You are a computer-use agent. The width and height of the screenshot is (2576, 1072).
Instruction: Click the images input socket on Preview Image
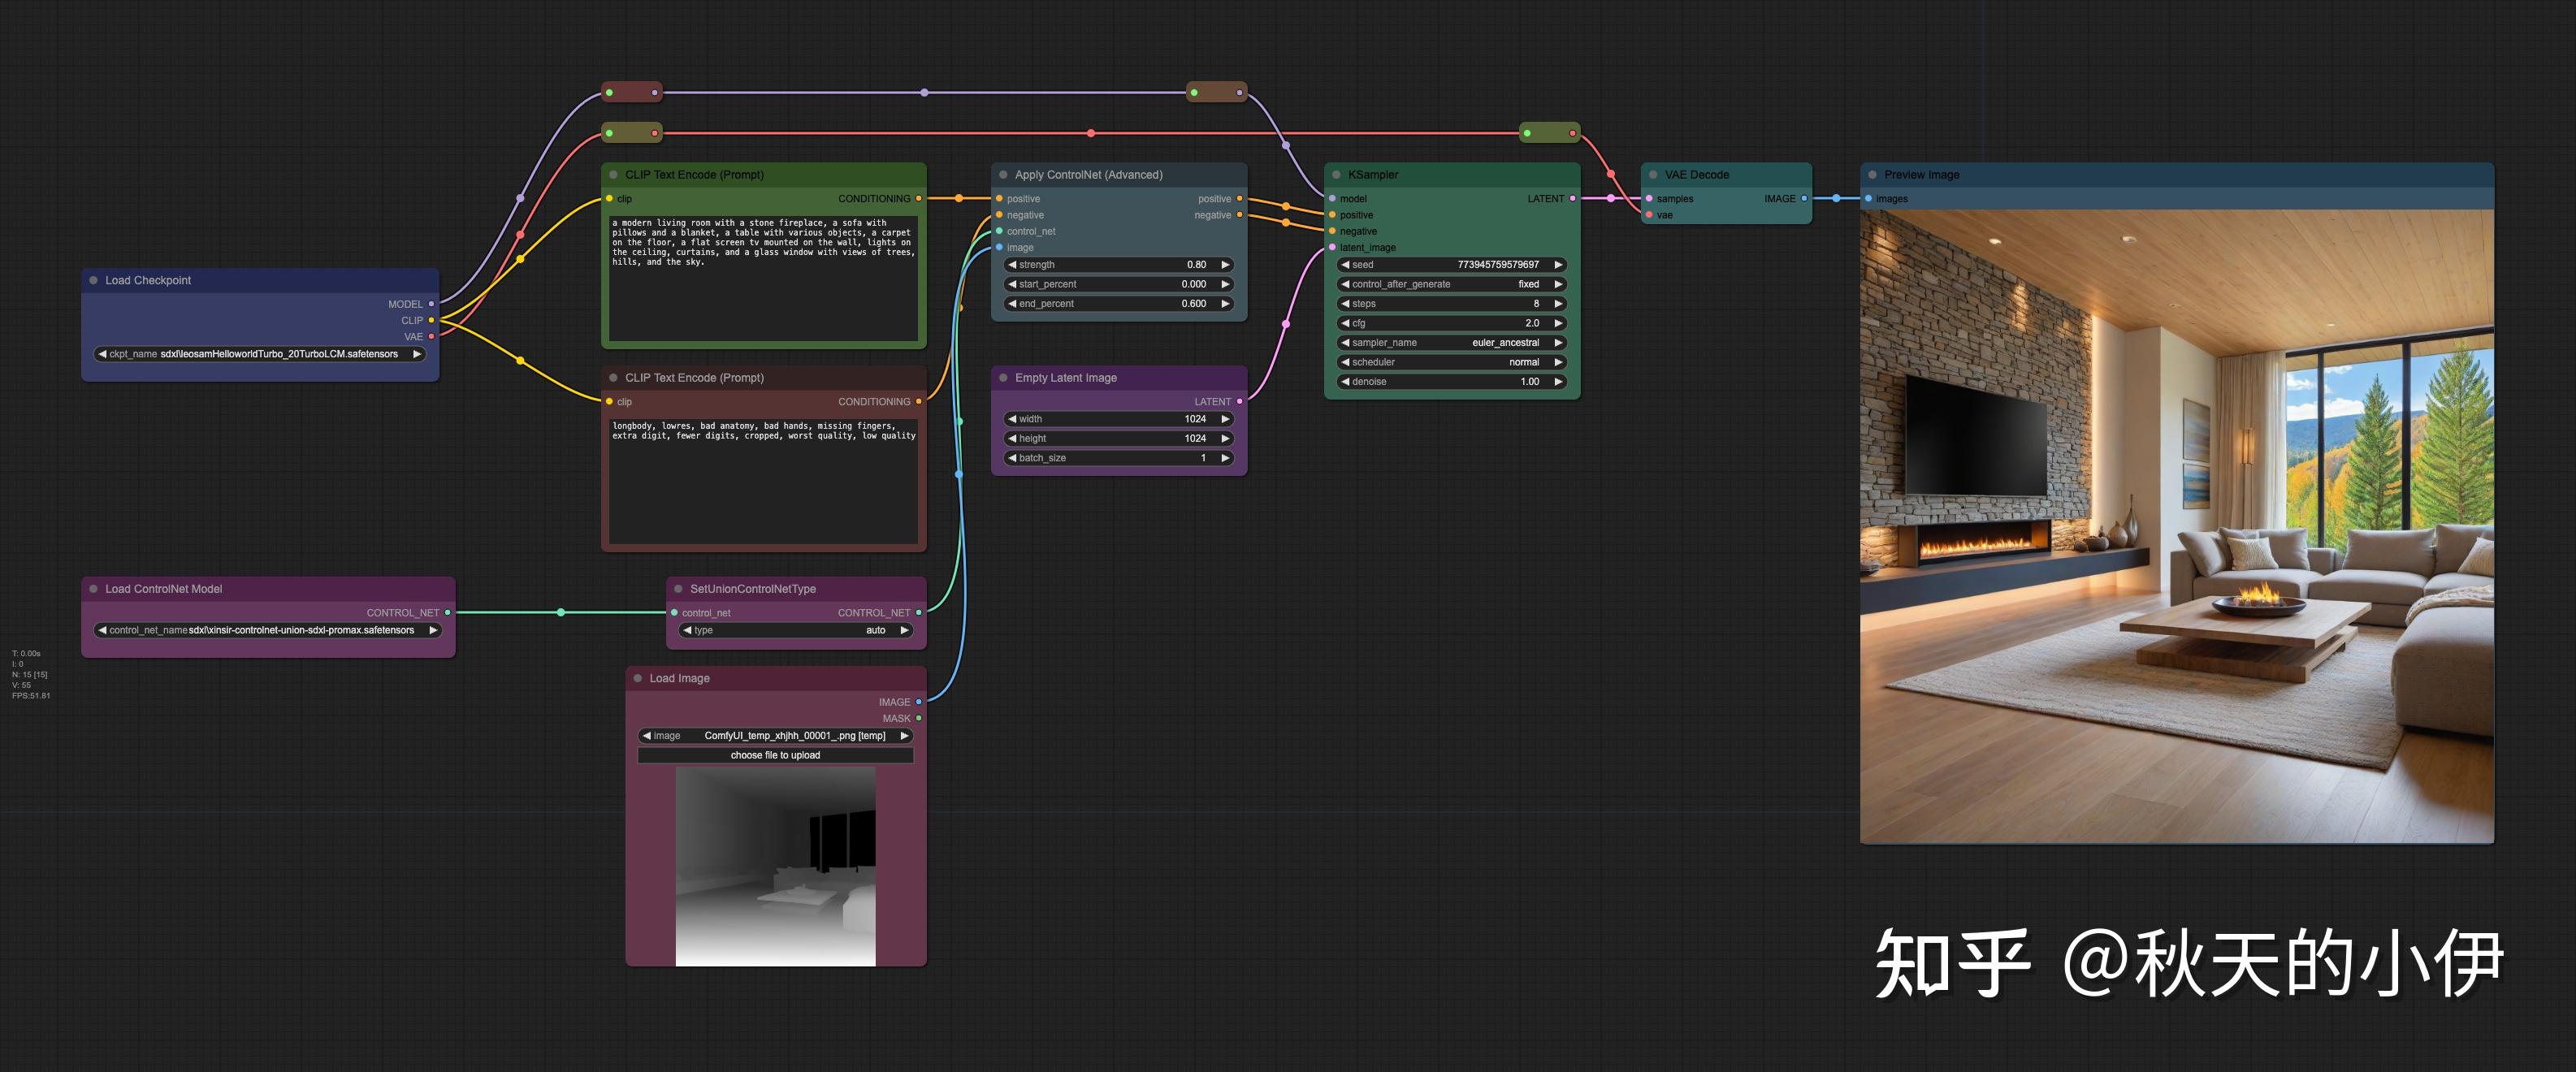point(1868,199)
